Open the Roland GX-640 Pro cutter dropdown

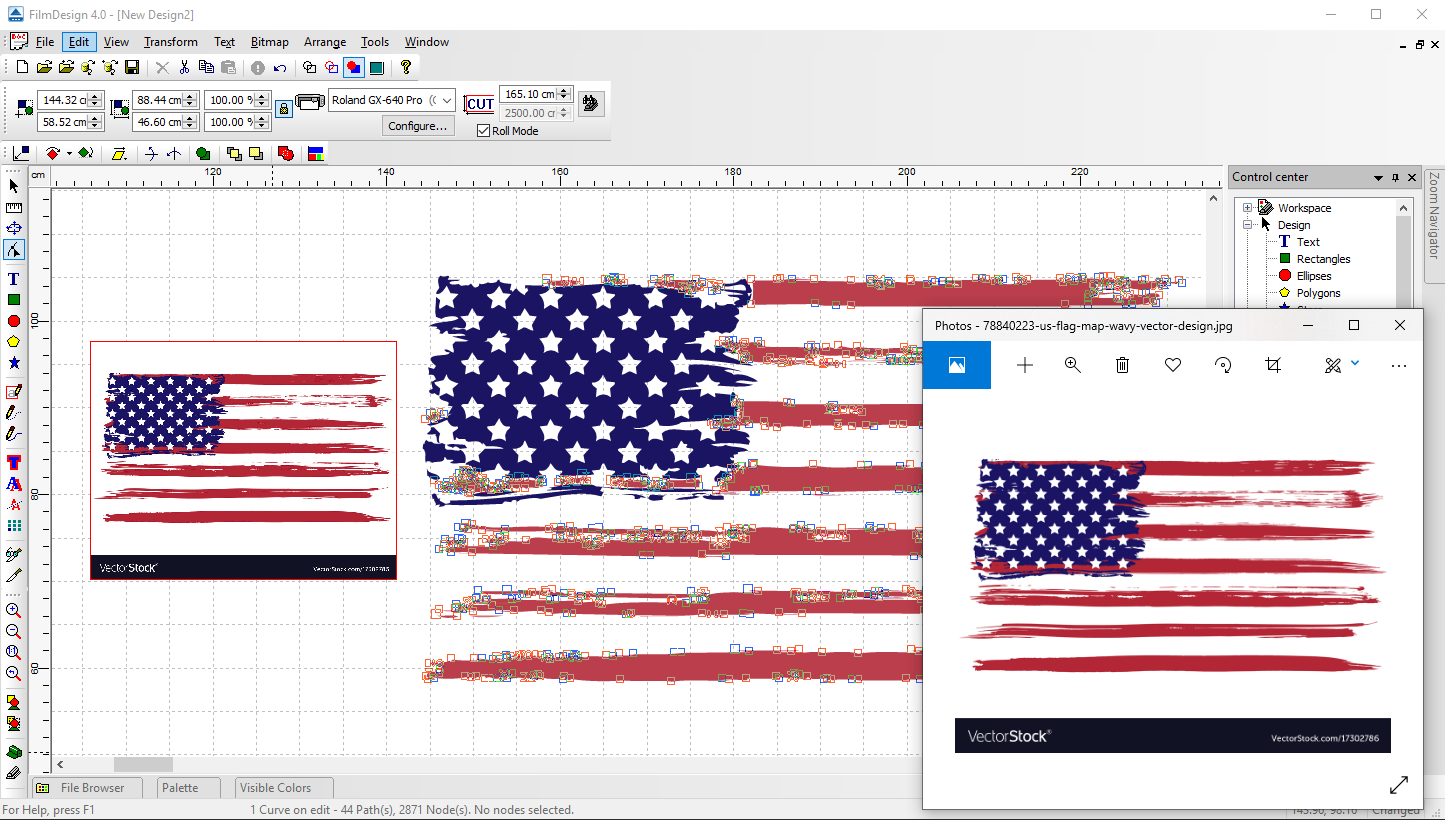[x=445, y=100]
